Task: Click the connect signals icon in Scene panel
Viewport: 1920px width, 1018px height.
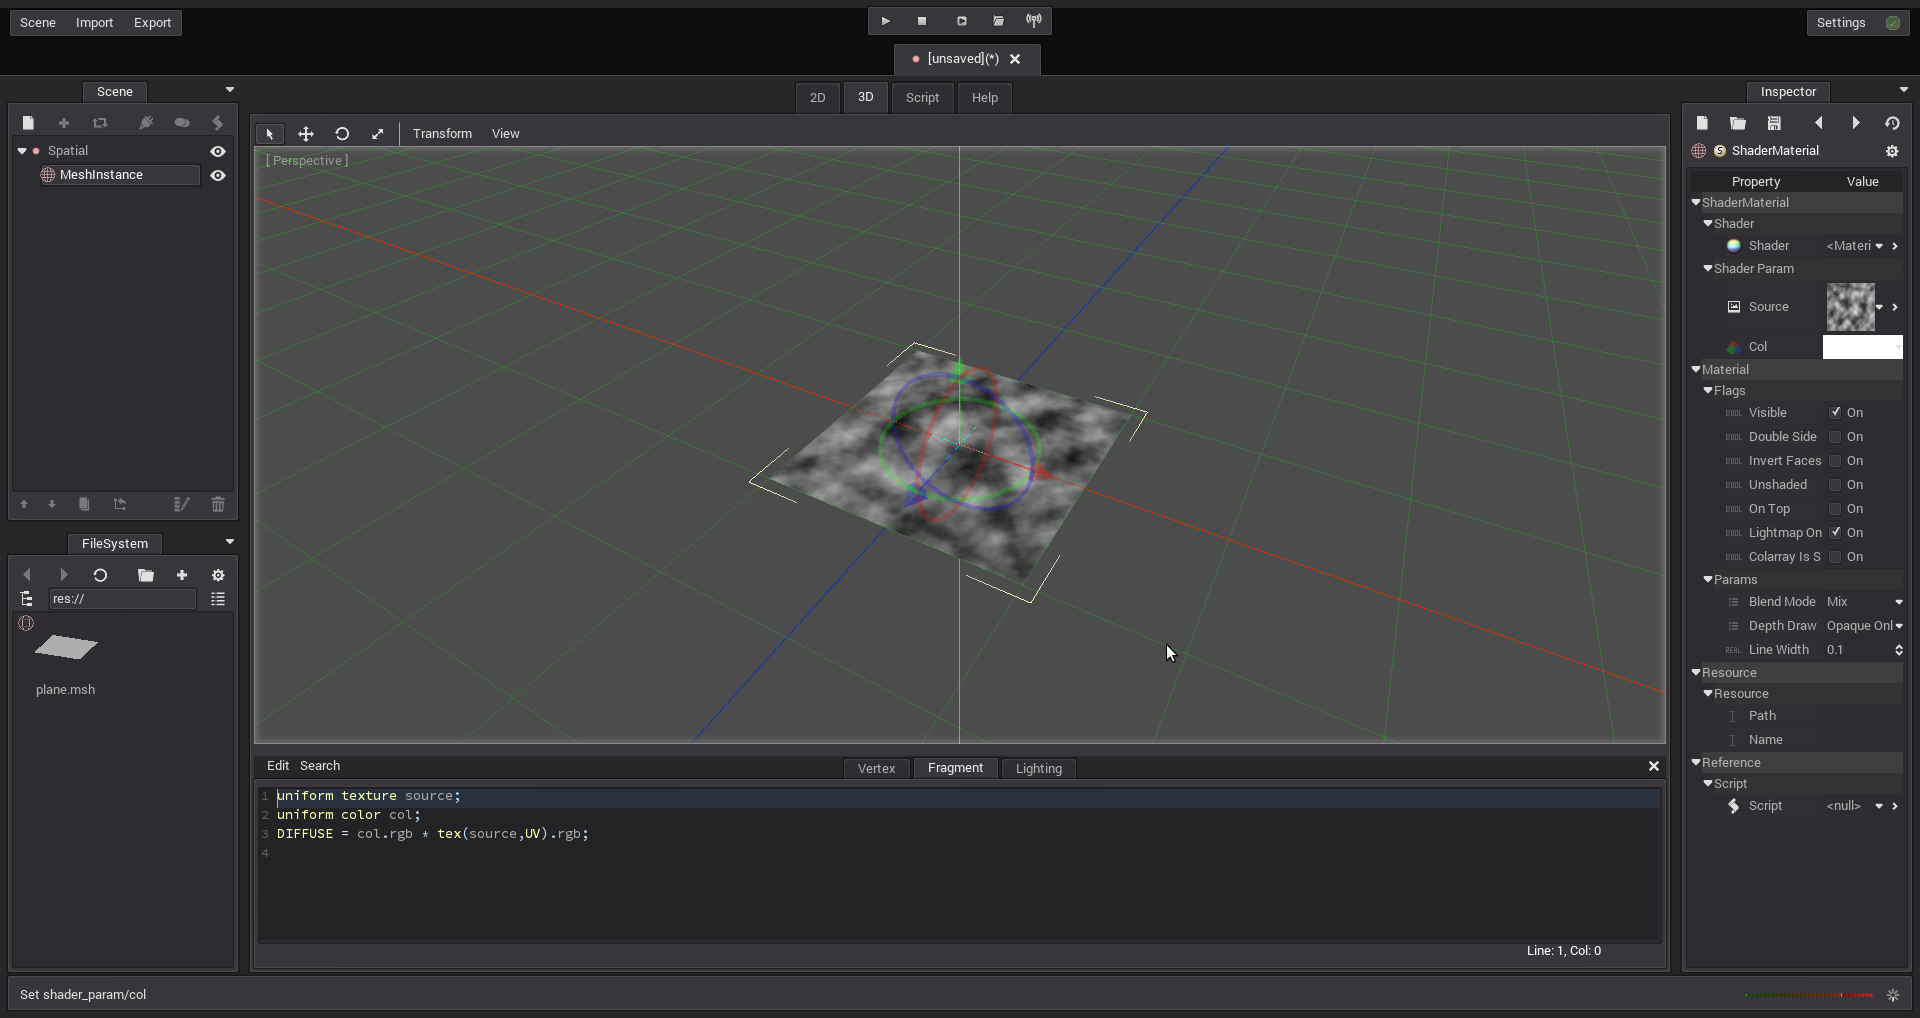Action: pos(146,123)
